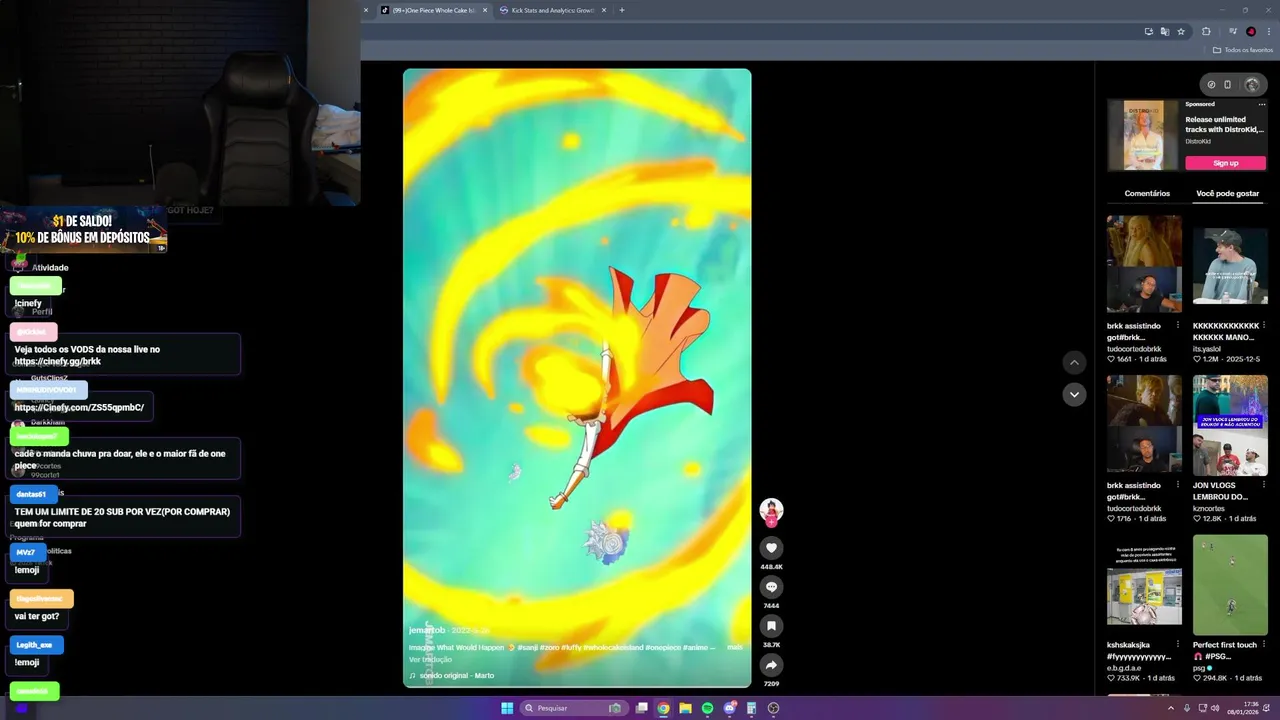This screenshot has width=1280, height=720.
Task: Open comments via speech bubble icon
Action: click(x=771, y=587)
